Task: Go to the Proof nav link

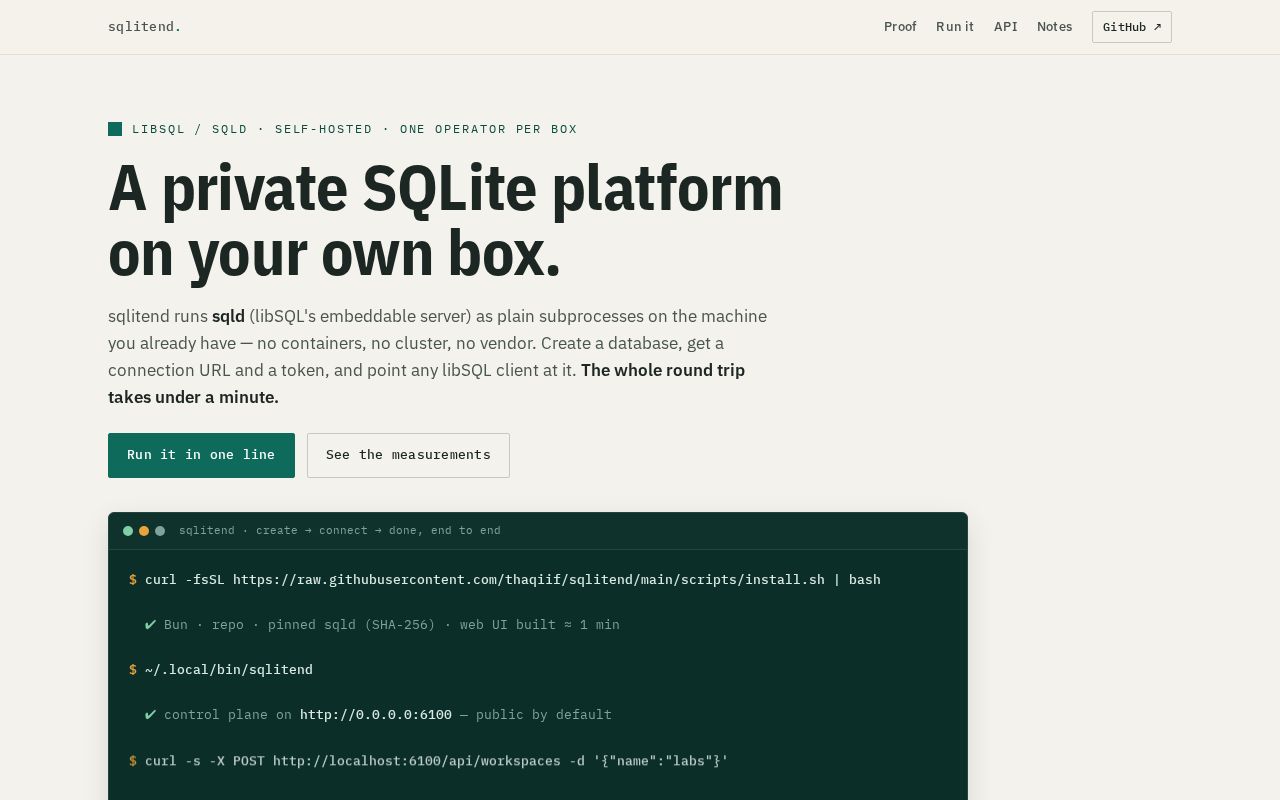Action: (900, 27)
